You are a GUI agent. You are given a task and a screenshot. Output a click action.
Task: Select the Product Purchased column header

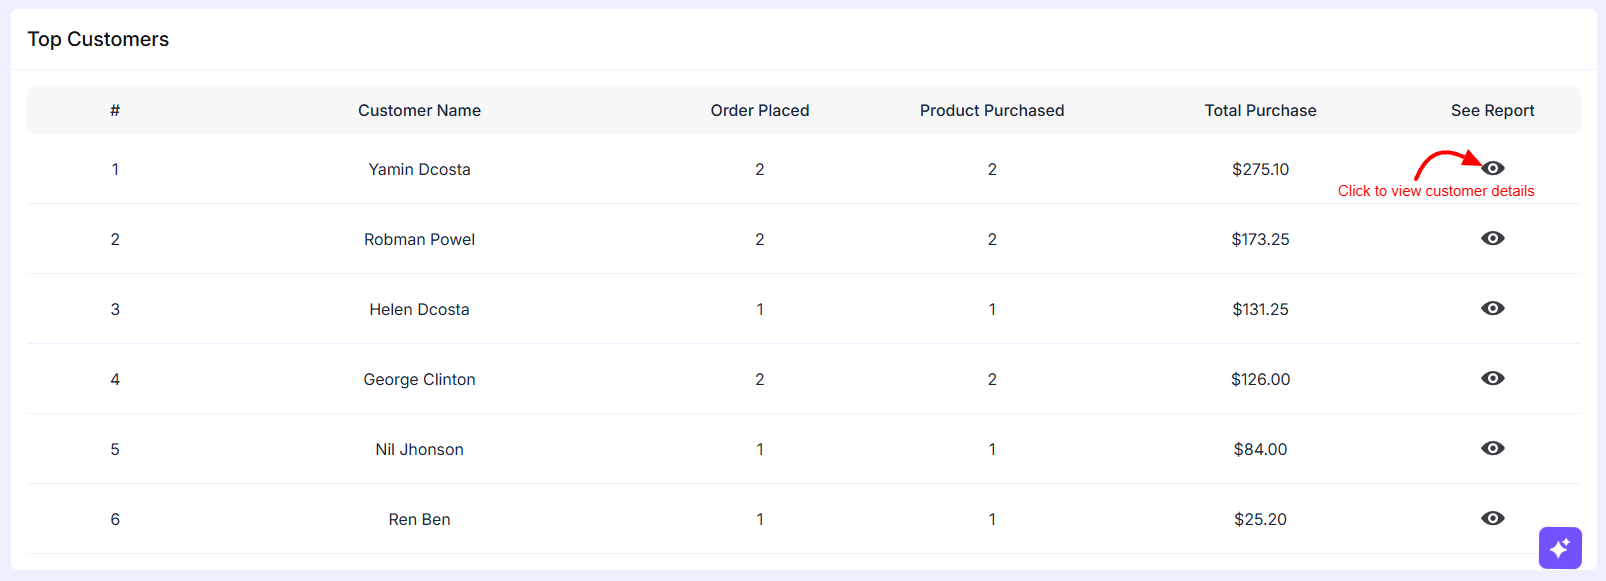click(x=992, y=110)
